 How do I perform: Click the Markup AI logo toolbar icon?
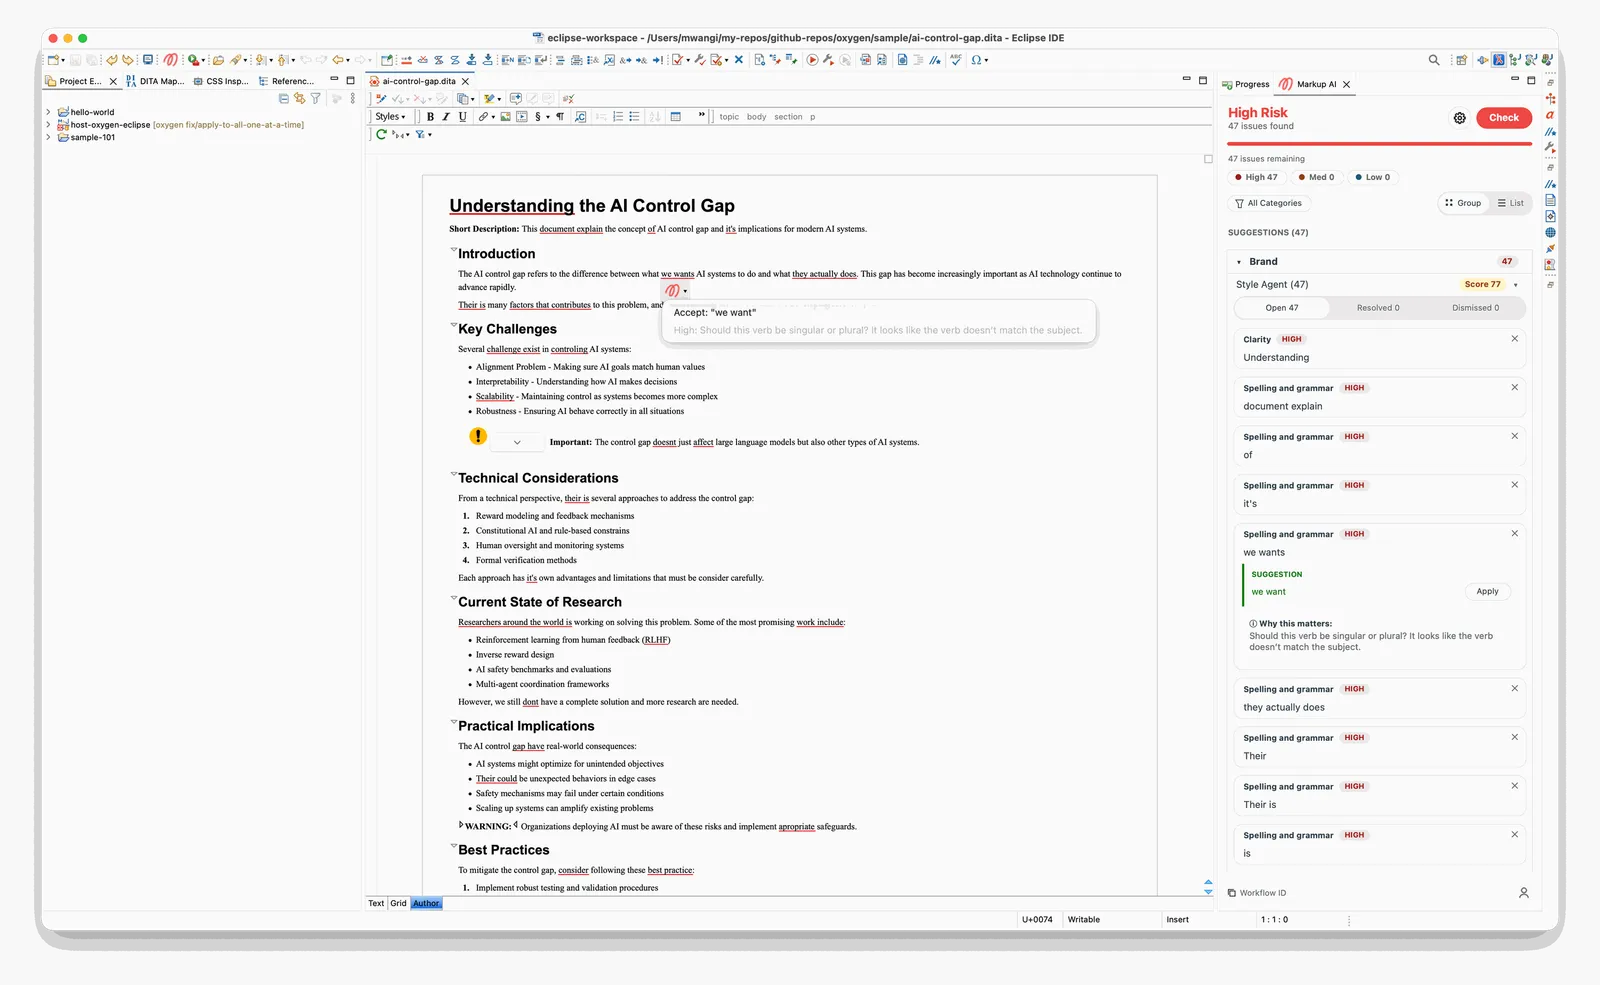(171, 60)
